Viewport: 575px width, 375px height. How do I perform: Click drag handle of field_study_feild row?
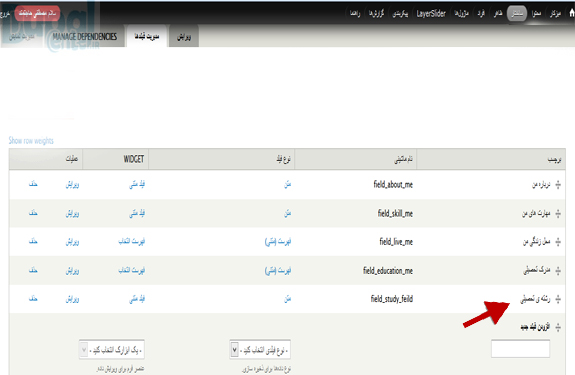[558, 299]
